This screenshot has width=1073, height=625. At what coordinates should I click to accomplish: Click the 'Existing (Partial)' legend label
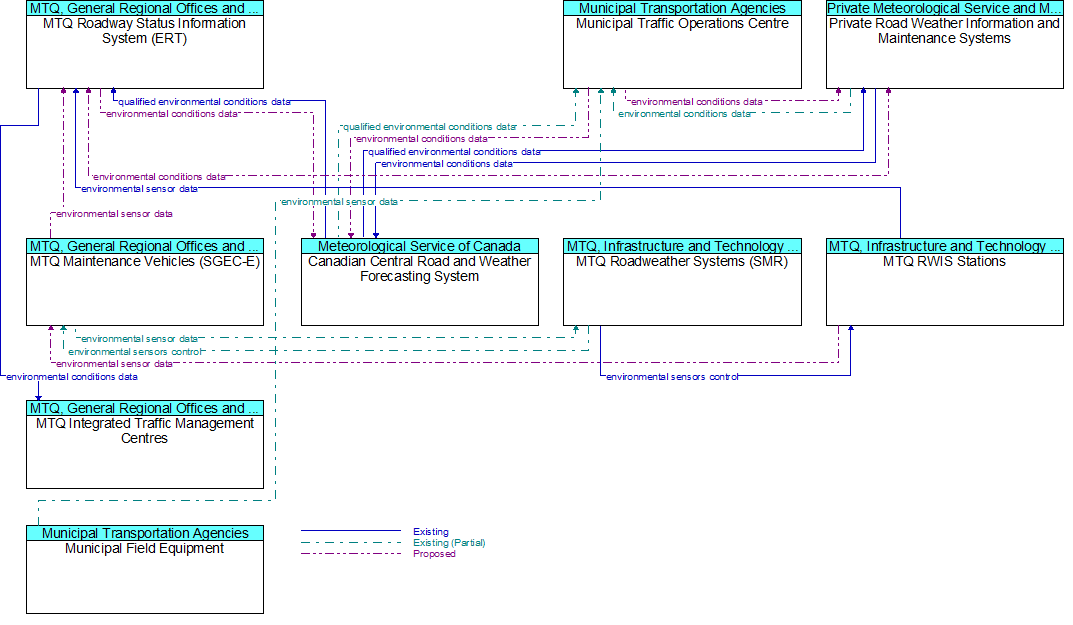coord(450,543)
